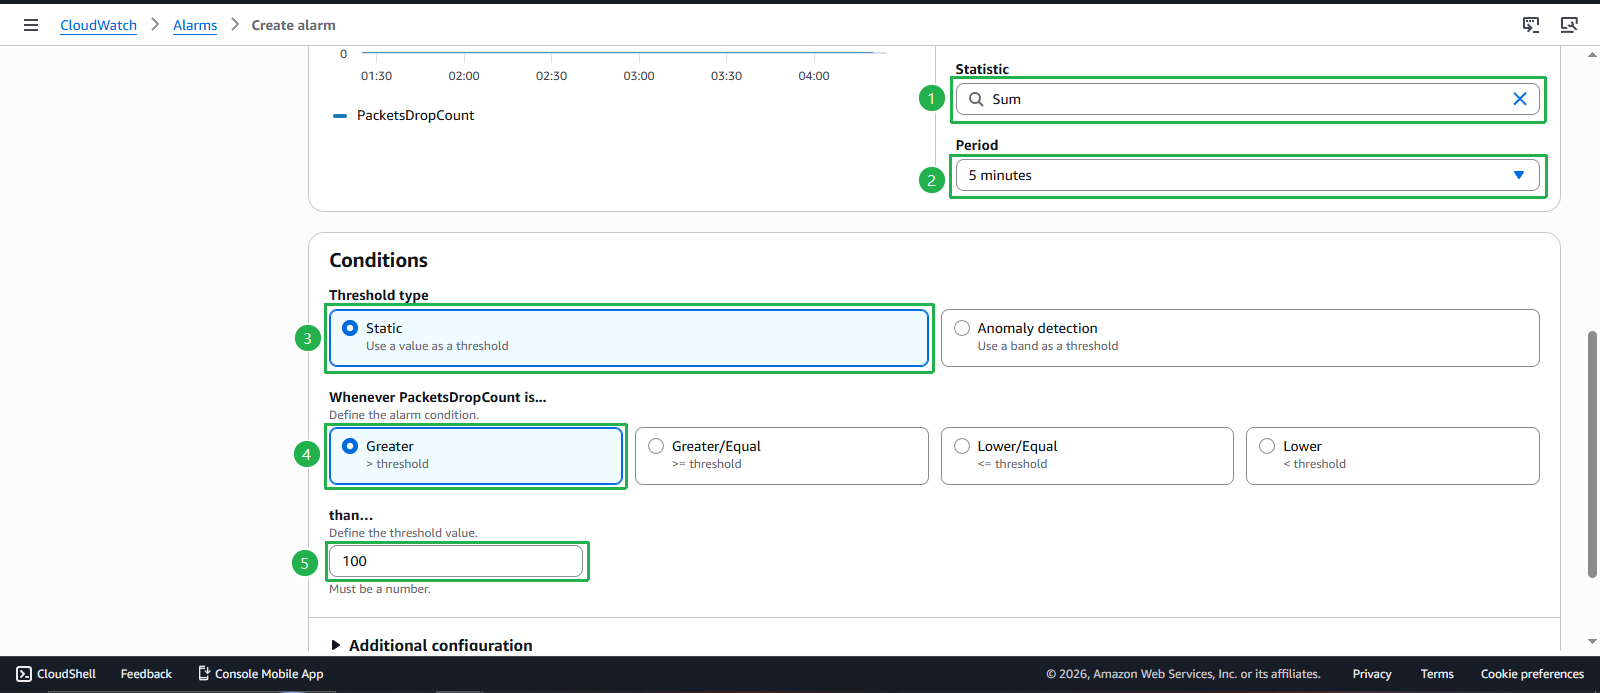Go to Alarms breadcrumb link
This screenshot has width=1600, height=693.
tap(195, 25)
